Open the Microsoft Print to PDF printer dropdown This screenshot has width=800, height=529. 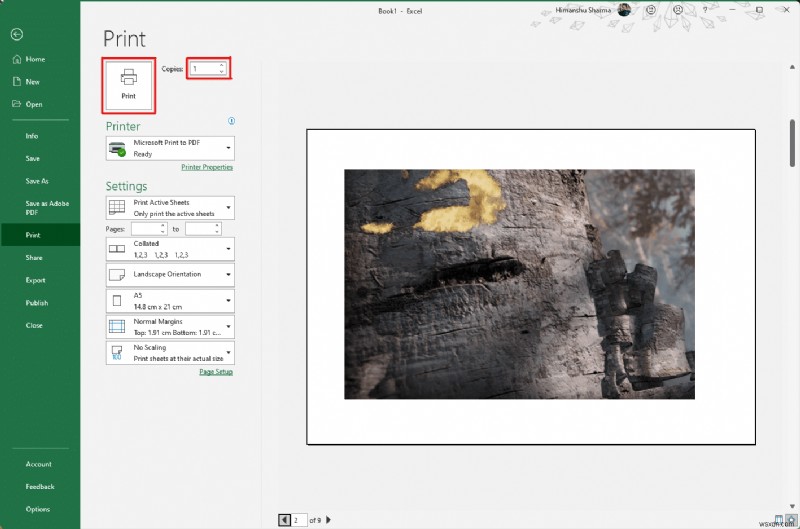(170, 148)
